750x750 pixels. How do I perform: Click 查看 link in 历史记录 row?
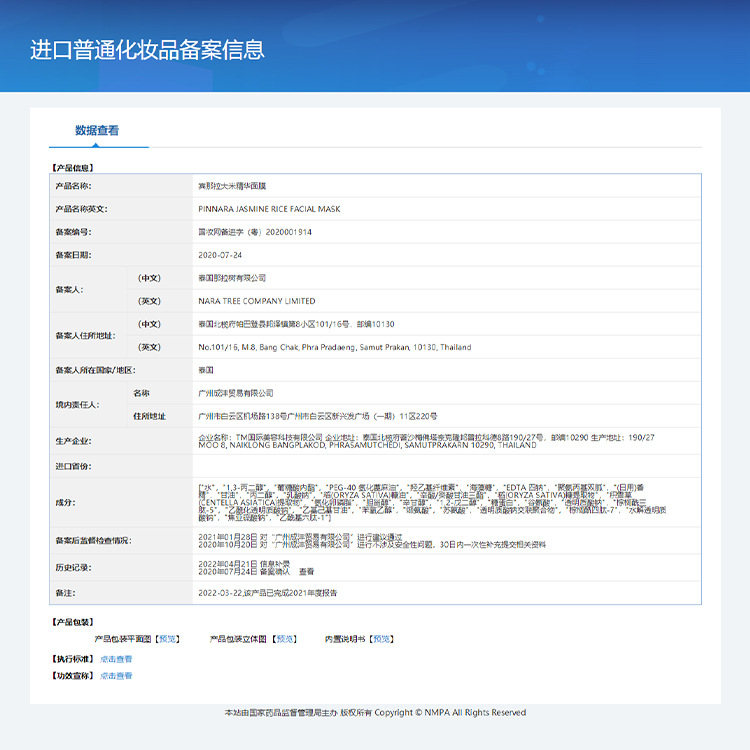307,572
